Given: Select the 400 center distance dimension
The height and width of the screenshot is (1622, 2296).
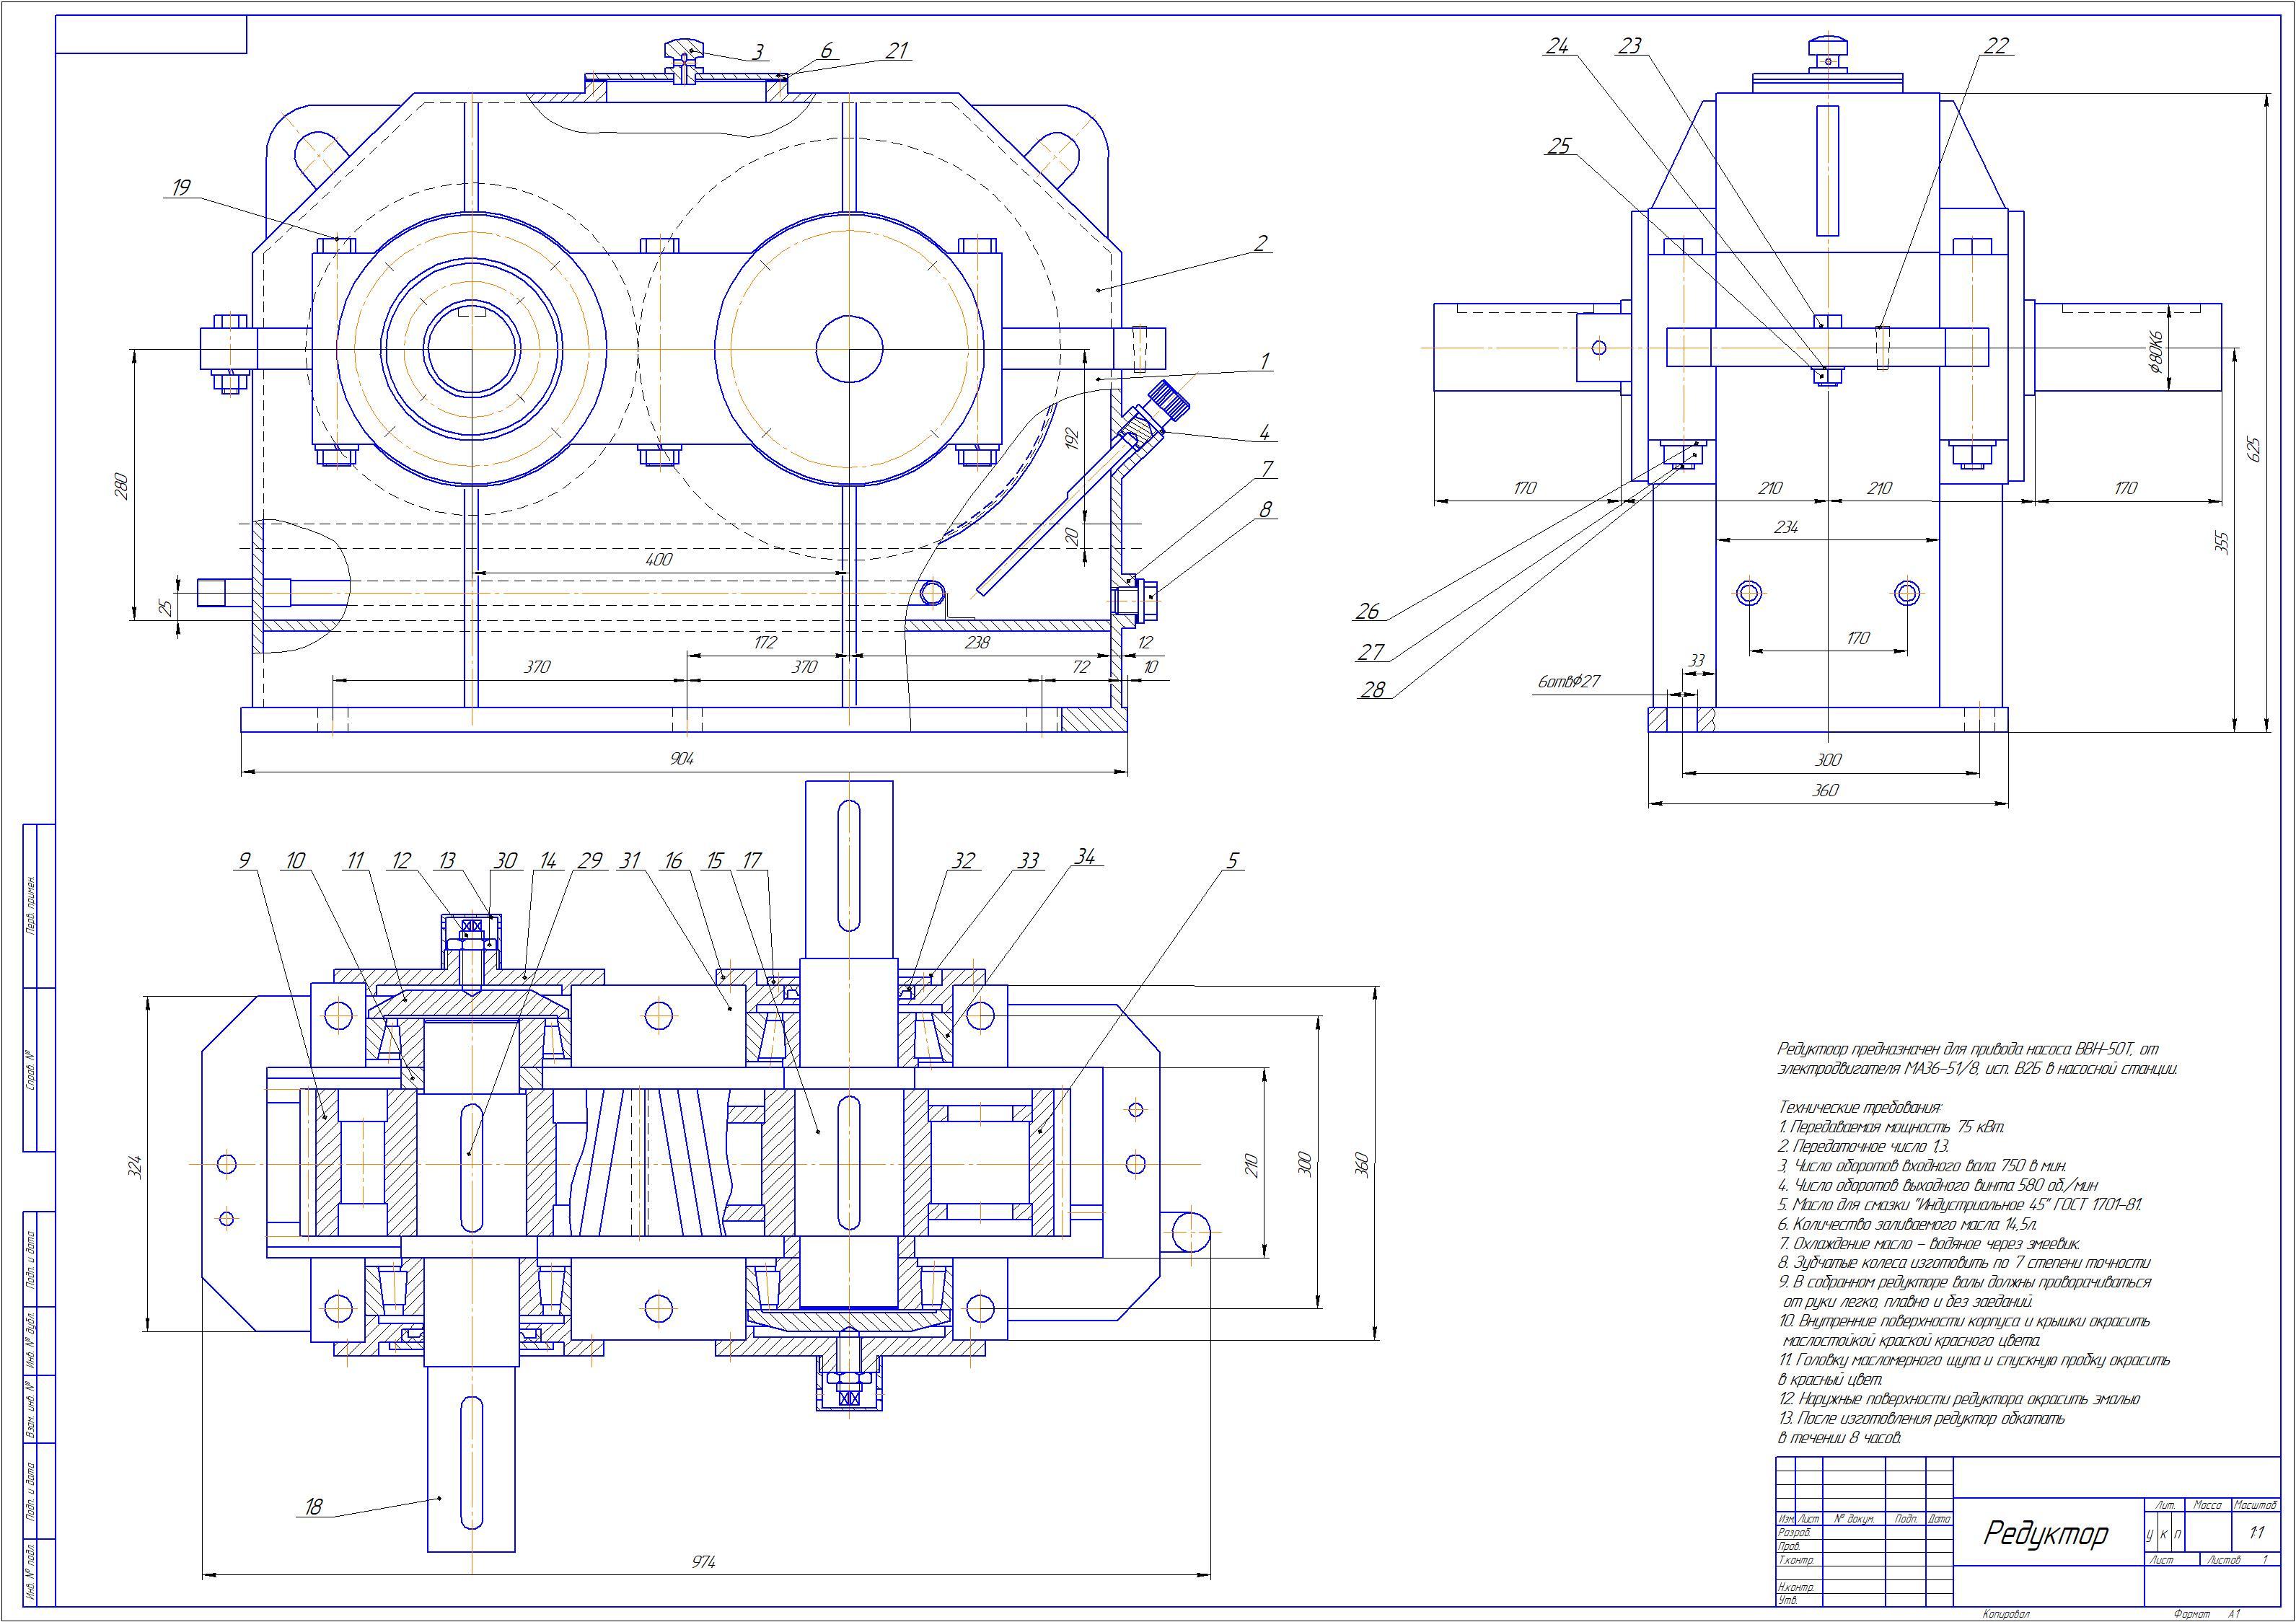Looking at the screenshot, I should click(x=659, y=560).
